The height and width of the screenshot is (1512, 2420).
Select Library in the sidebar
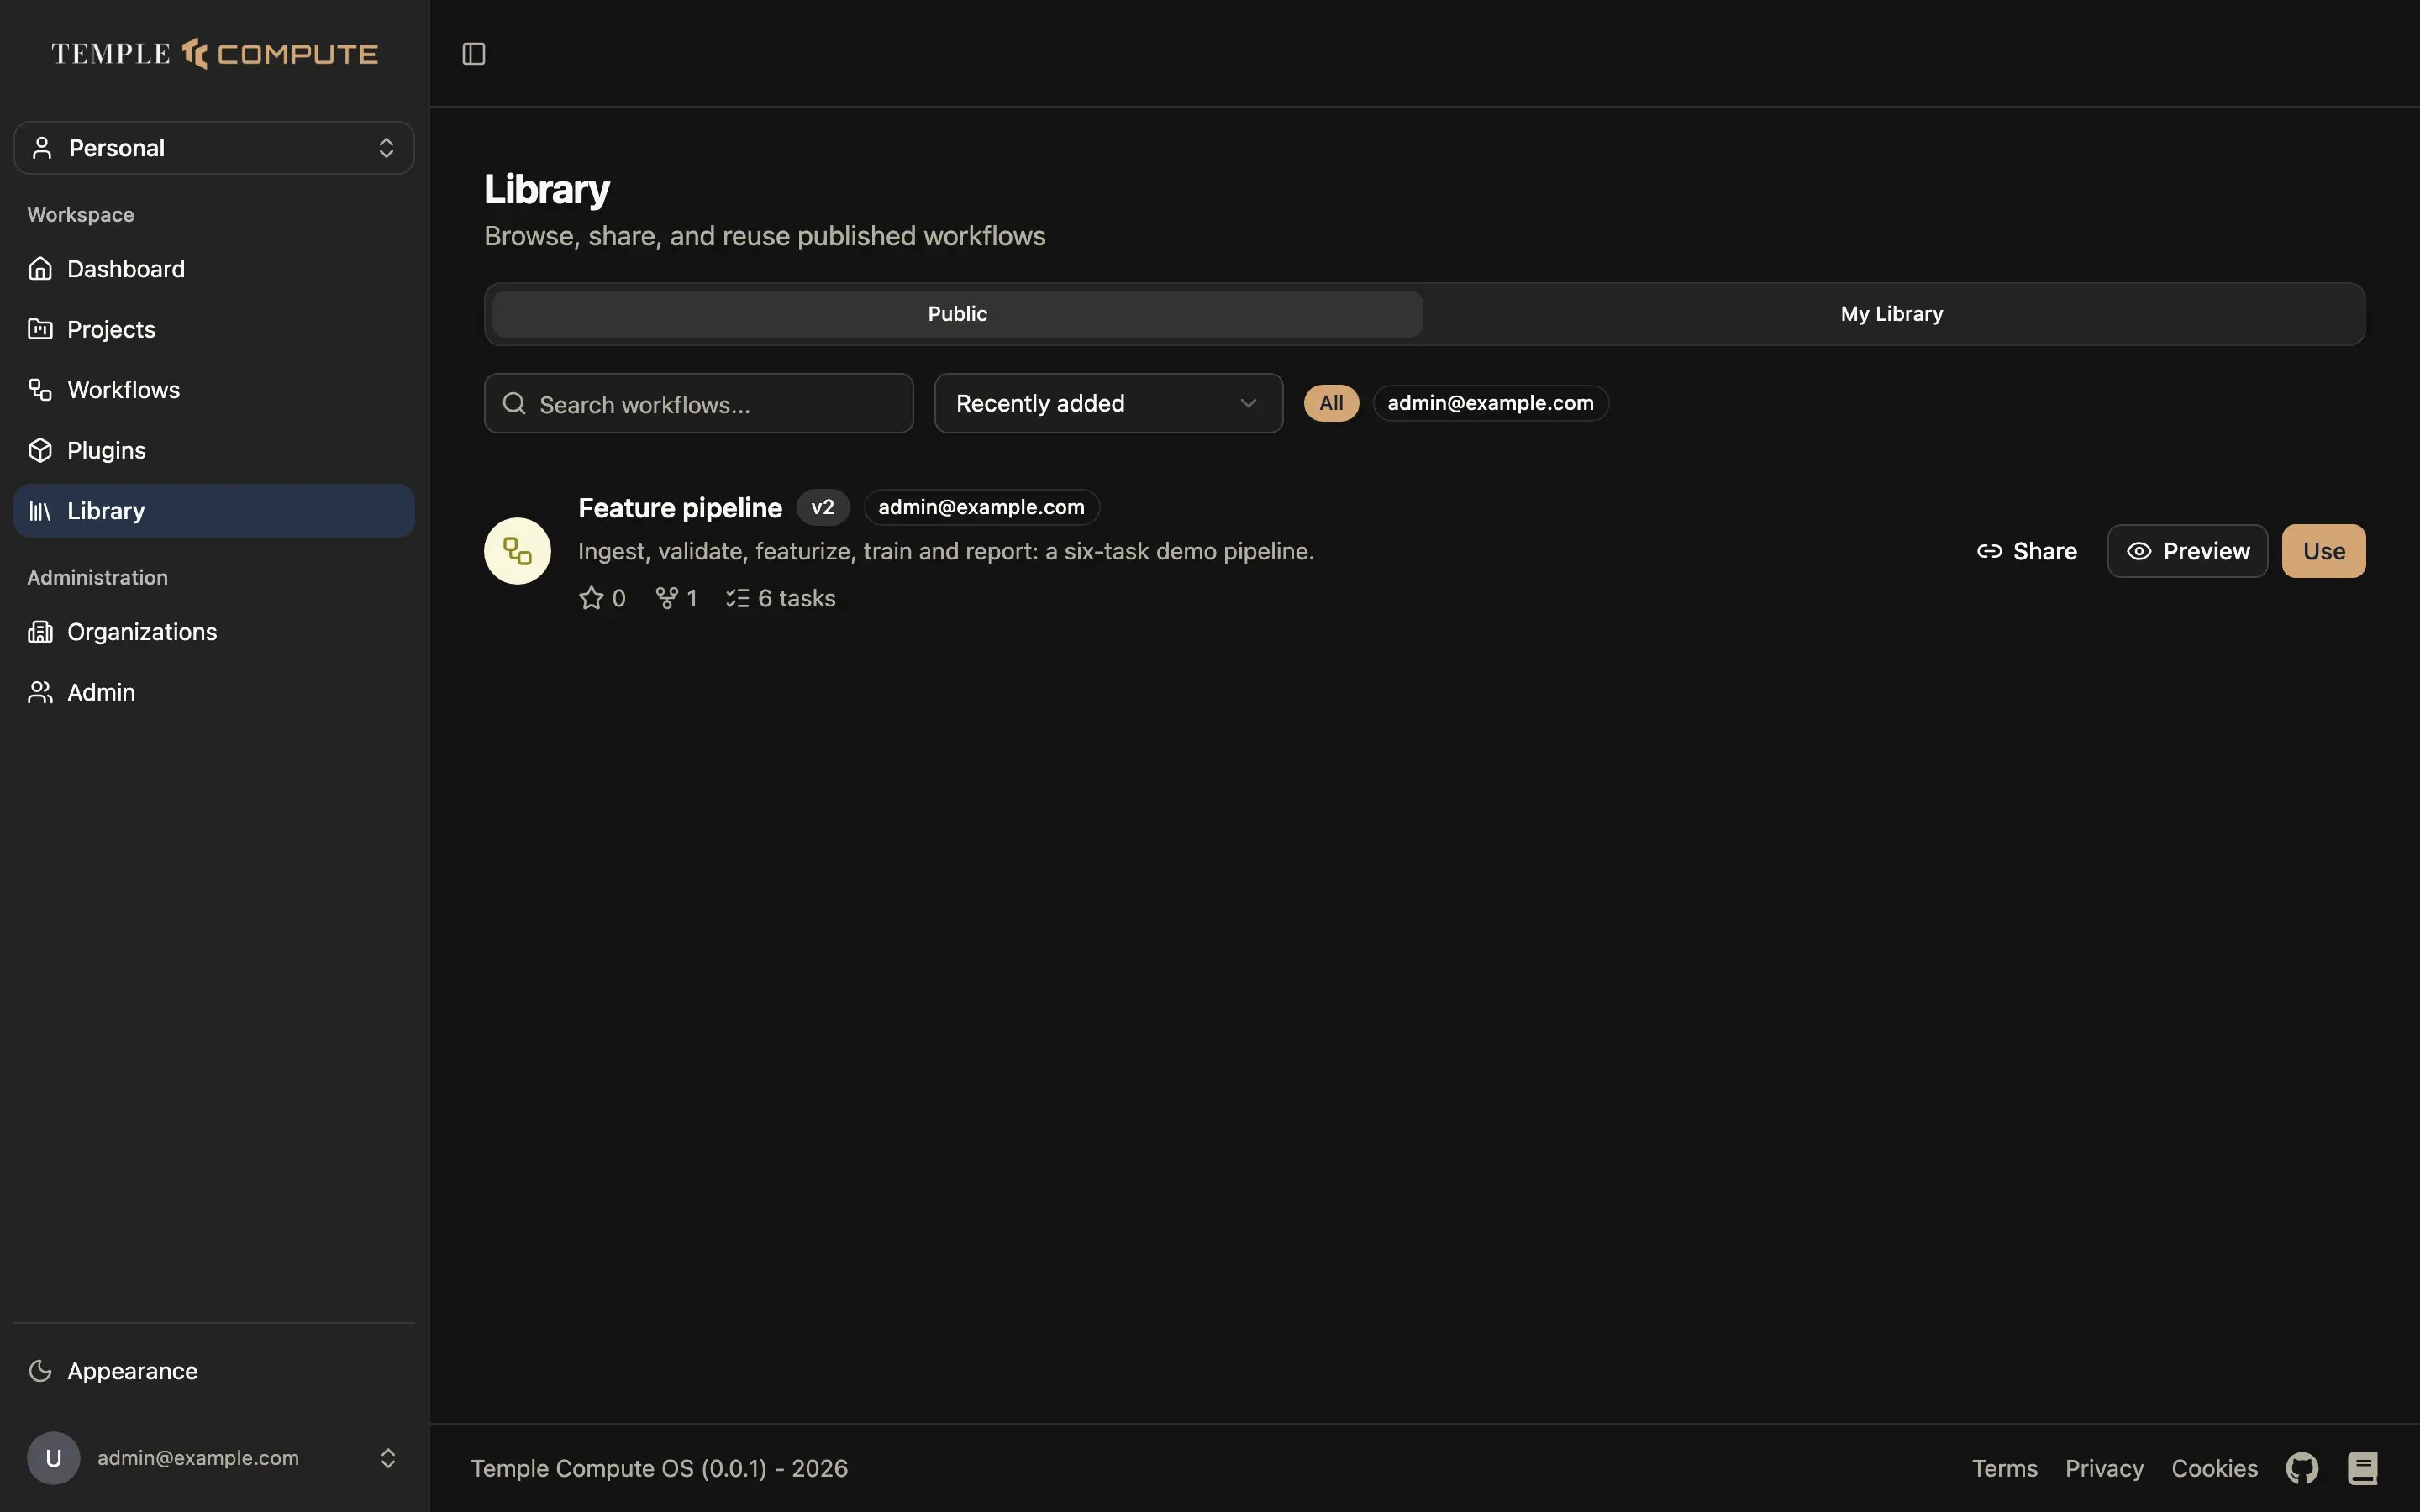(x=214, y=511)
